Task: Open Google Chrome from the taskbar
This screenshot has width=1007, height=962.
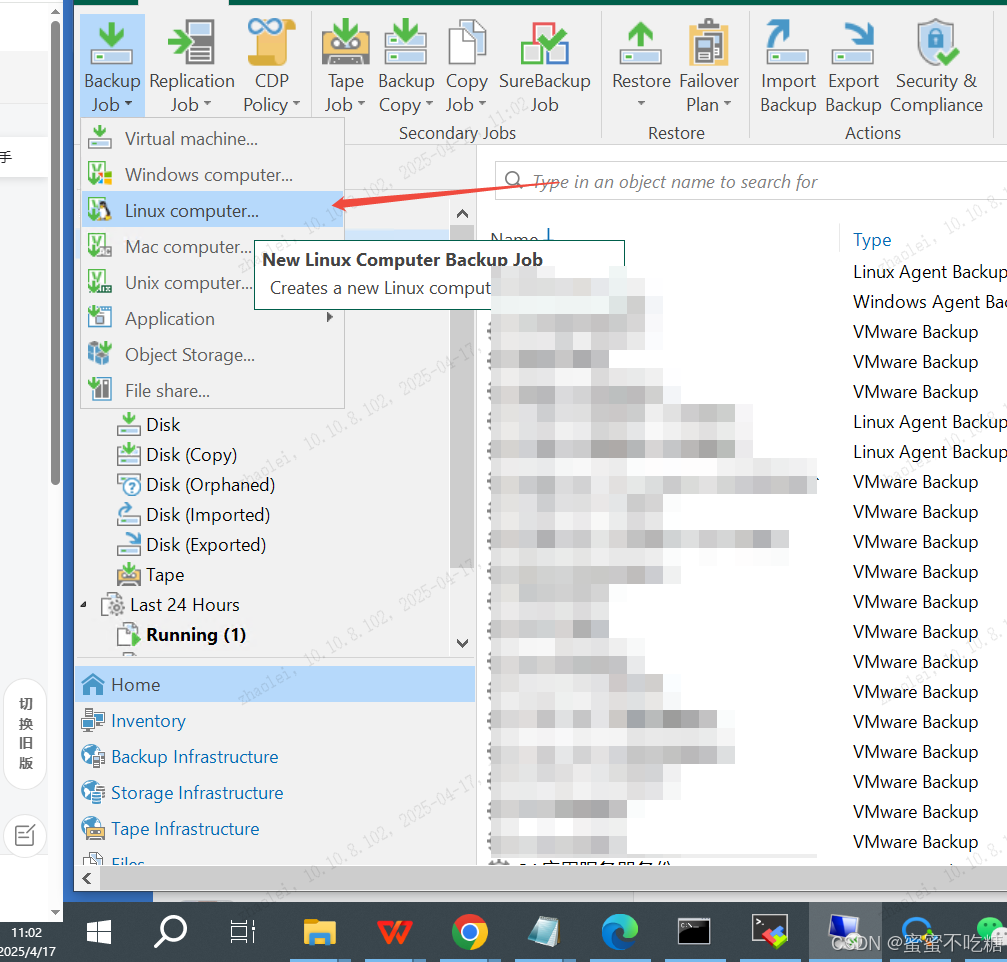Action: click(x=469, y=932)
